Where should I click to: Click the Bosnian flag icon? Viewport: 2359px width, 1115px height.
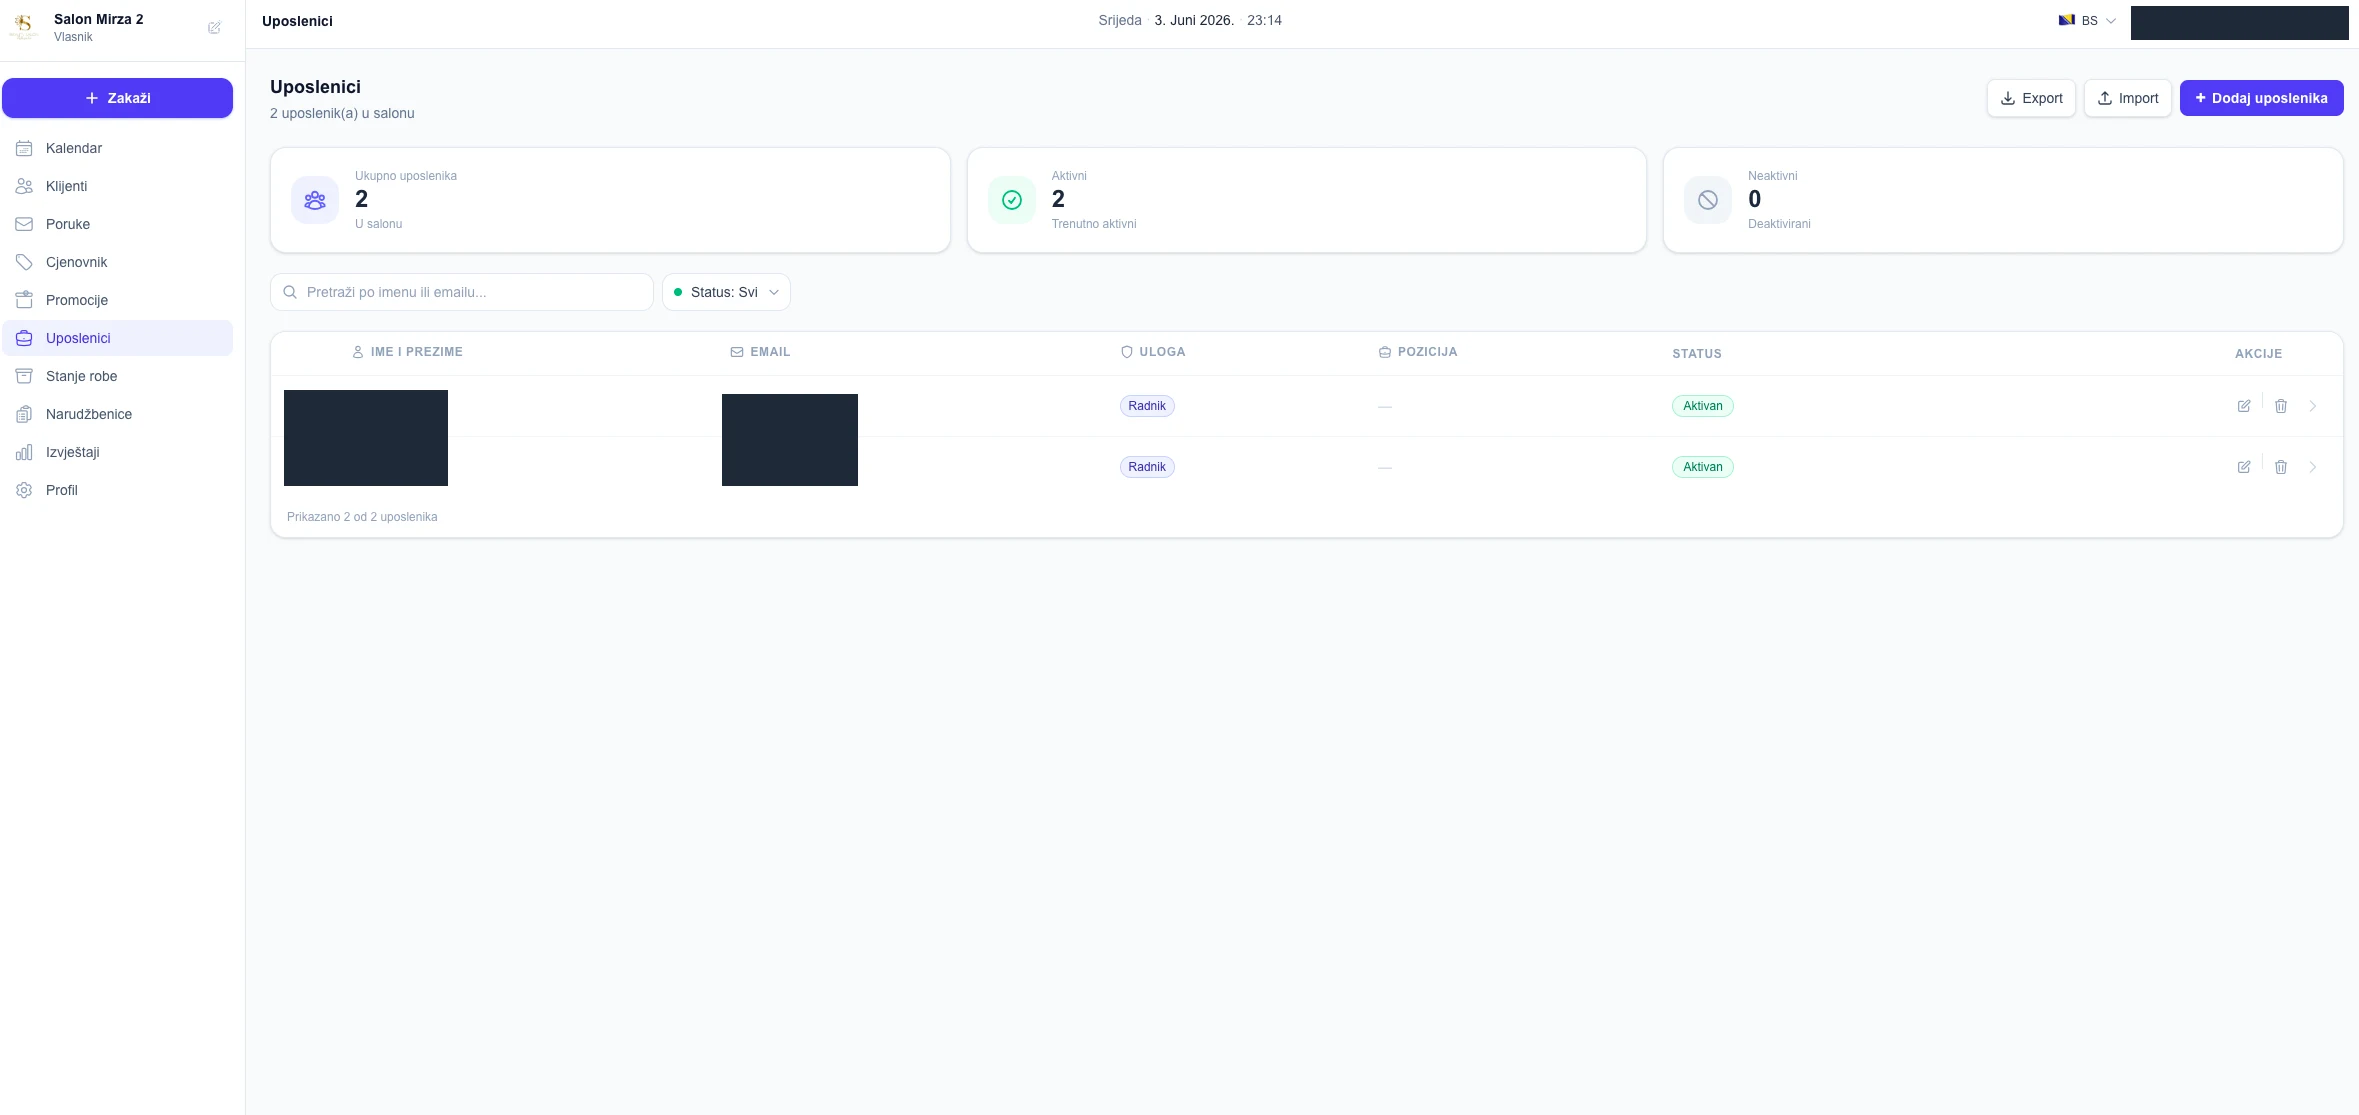point(2066,20)
